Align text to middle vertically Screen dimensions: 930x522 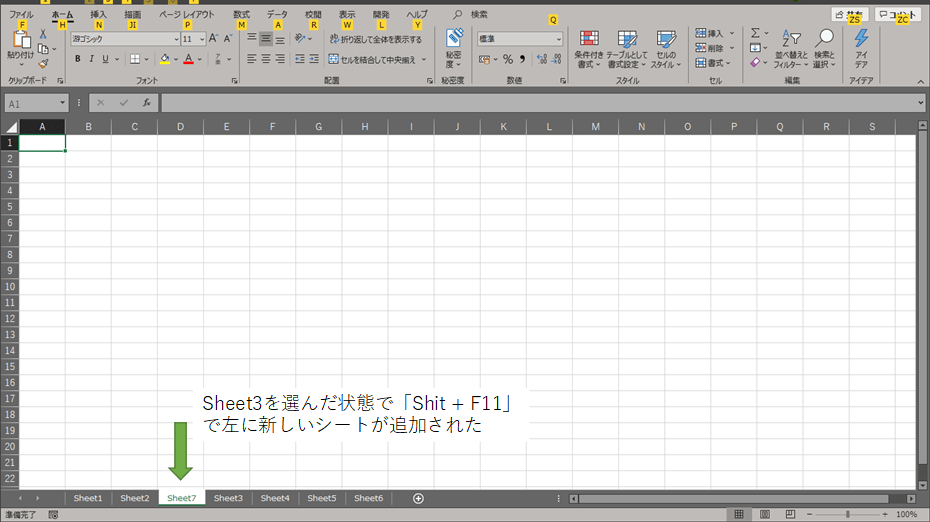pyautogui.click(x=266, y=39)
